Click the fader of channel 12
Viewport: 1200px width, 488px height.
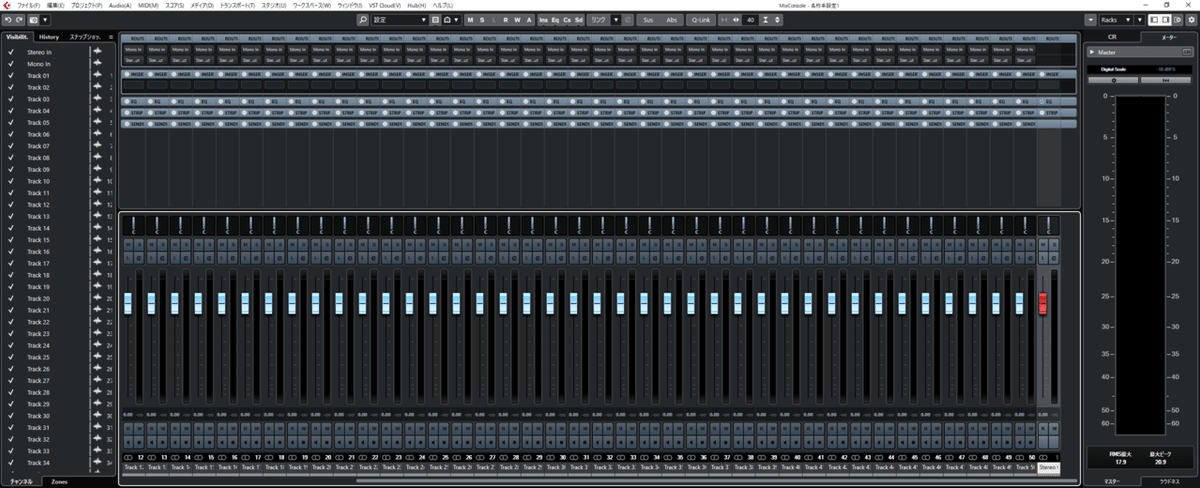click(127, 303)
